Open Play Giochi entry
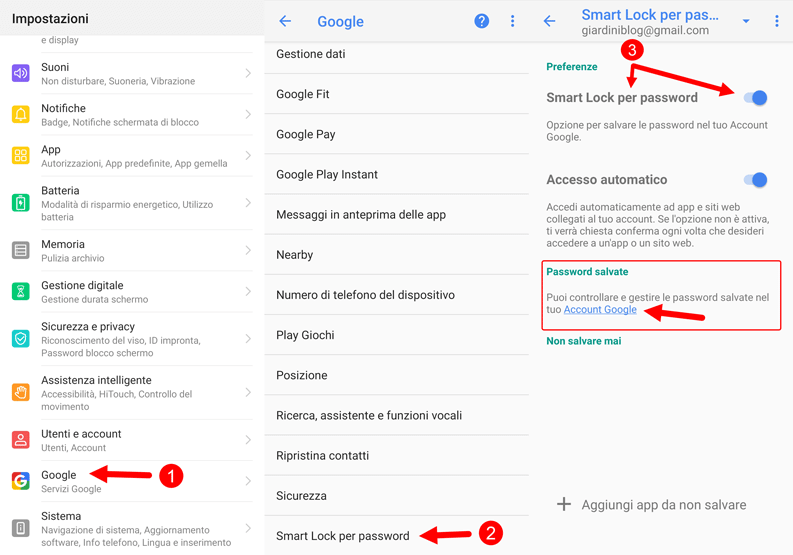The image size is (793, 555). (396, 335)
